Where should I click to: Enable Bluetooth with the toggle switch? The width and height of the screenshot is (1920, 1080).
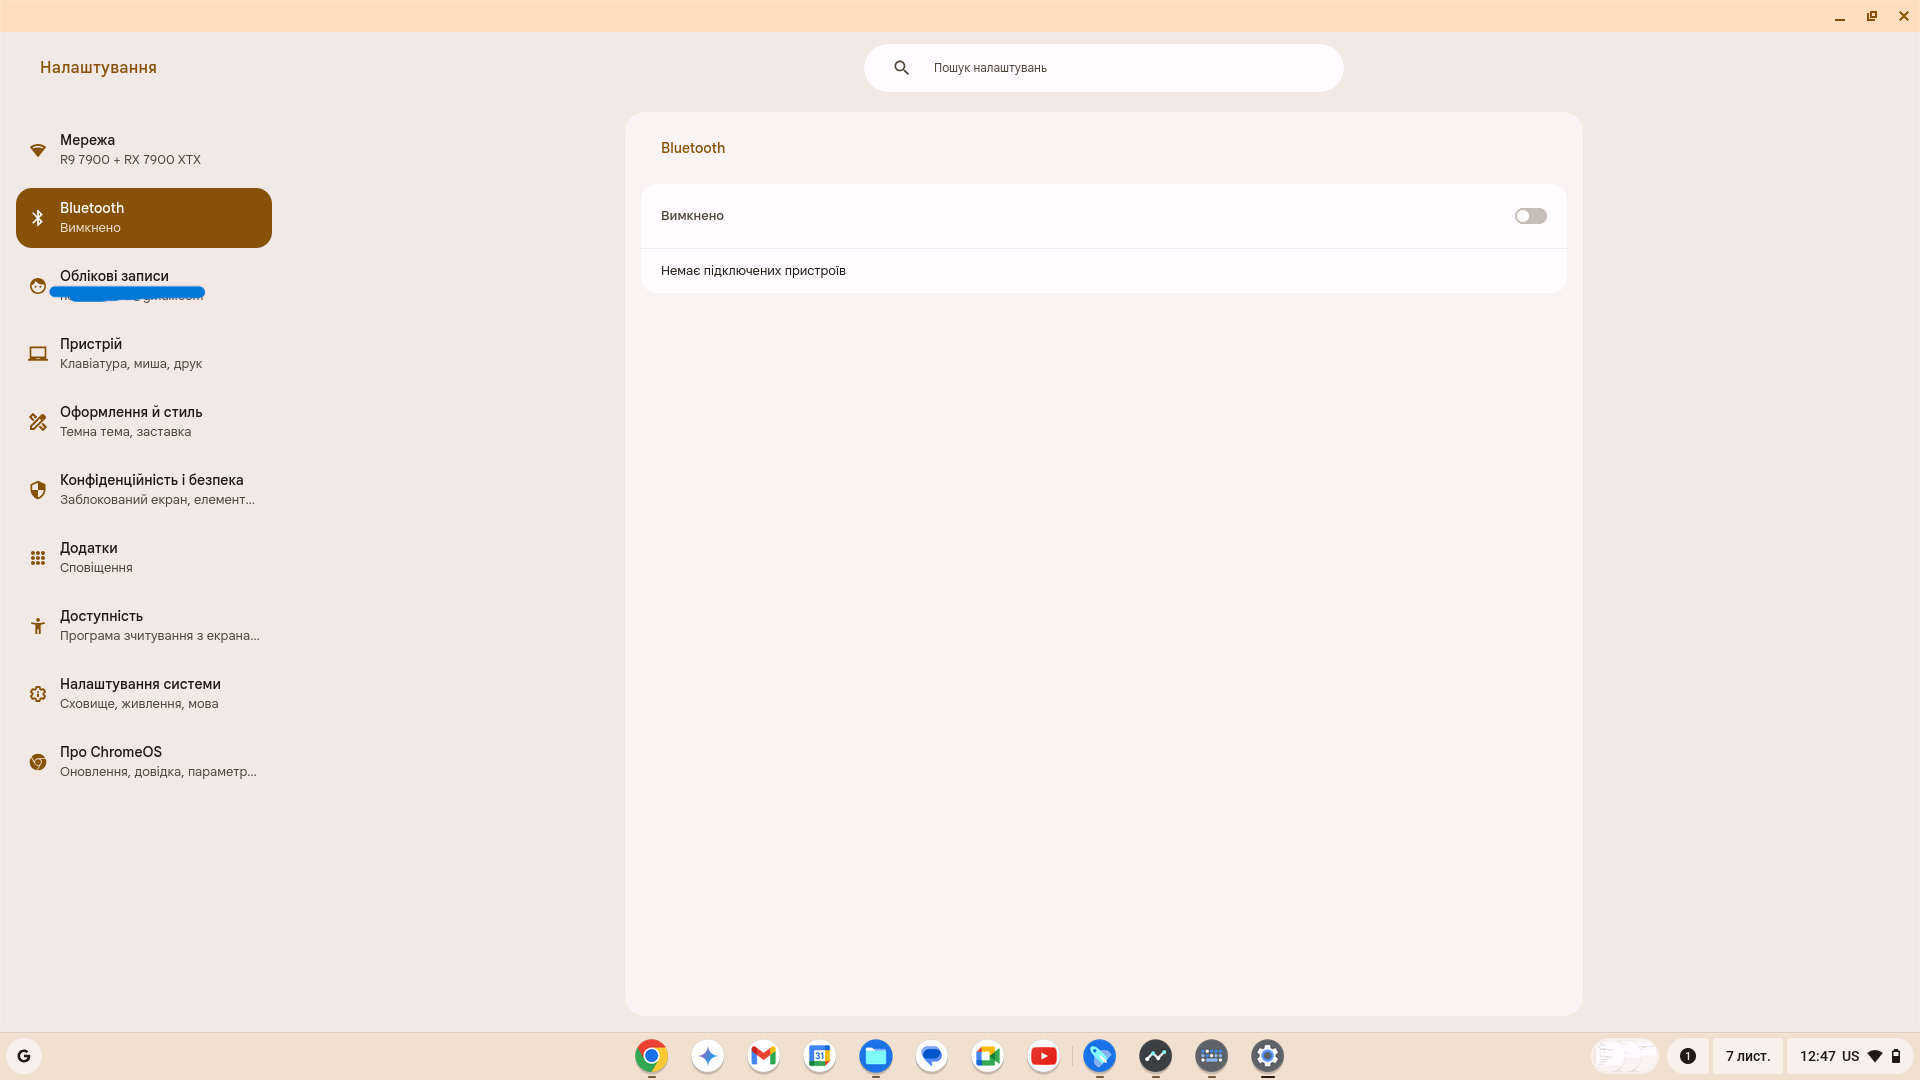pos(1530,216)
